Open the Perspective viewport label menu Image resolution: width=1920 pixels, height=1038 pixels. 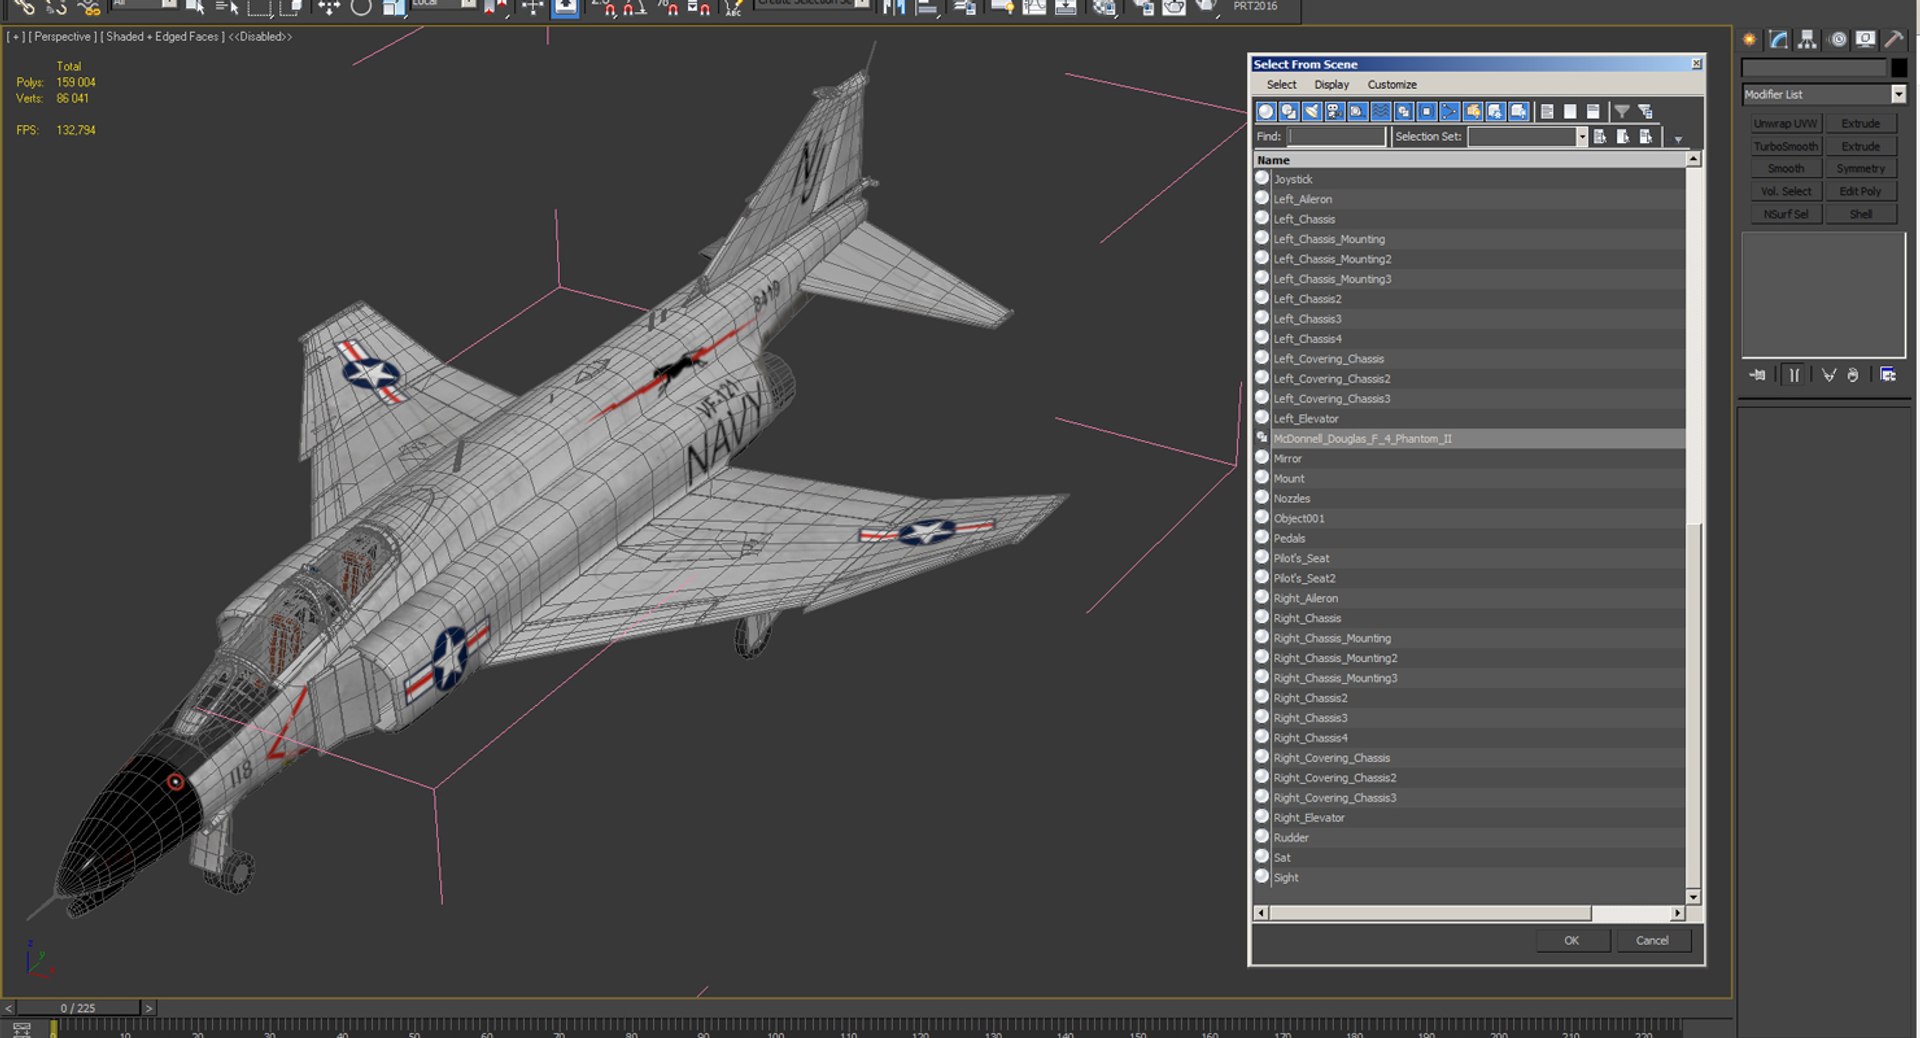pyautogui.click(x=62, y=37)
